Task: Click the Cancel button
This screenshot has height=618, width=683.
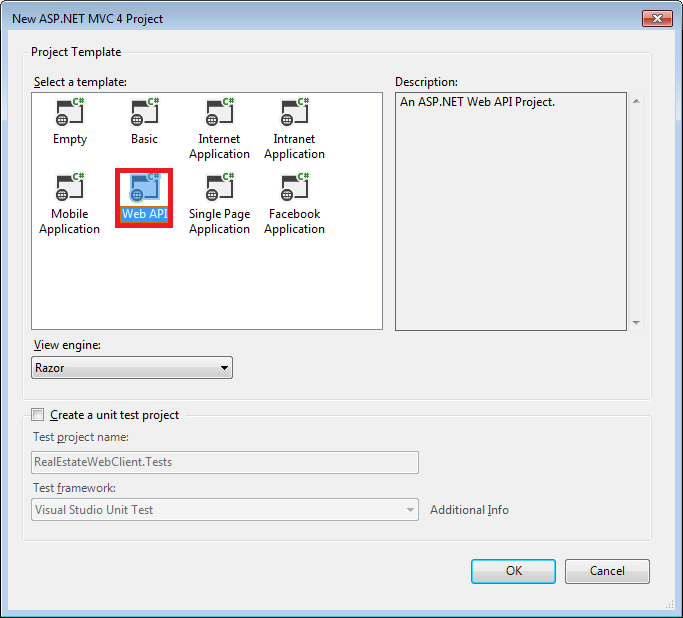Action: point(607,571)
